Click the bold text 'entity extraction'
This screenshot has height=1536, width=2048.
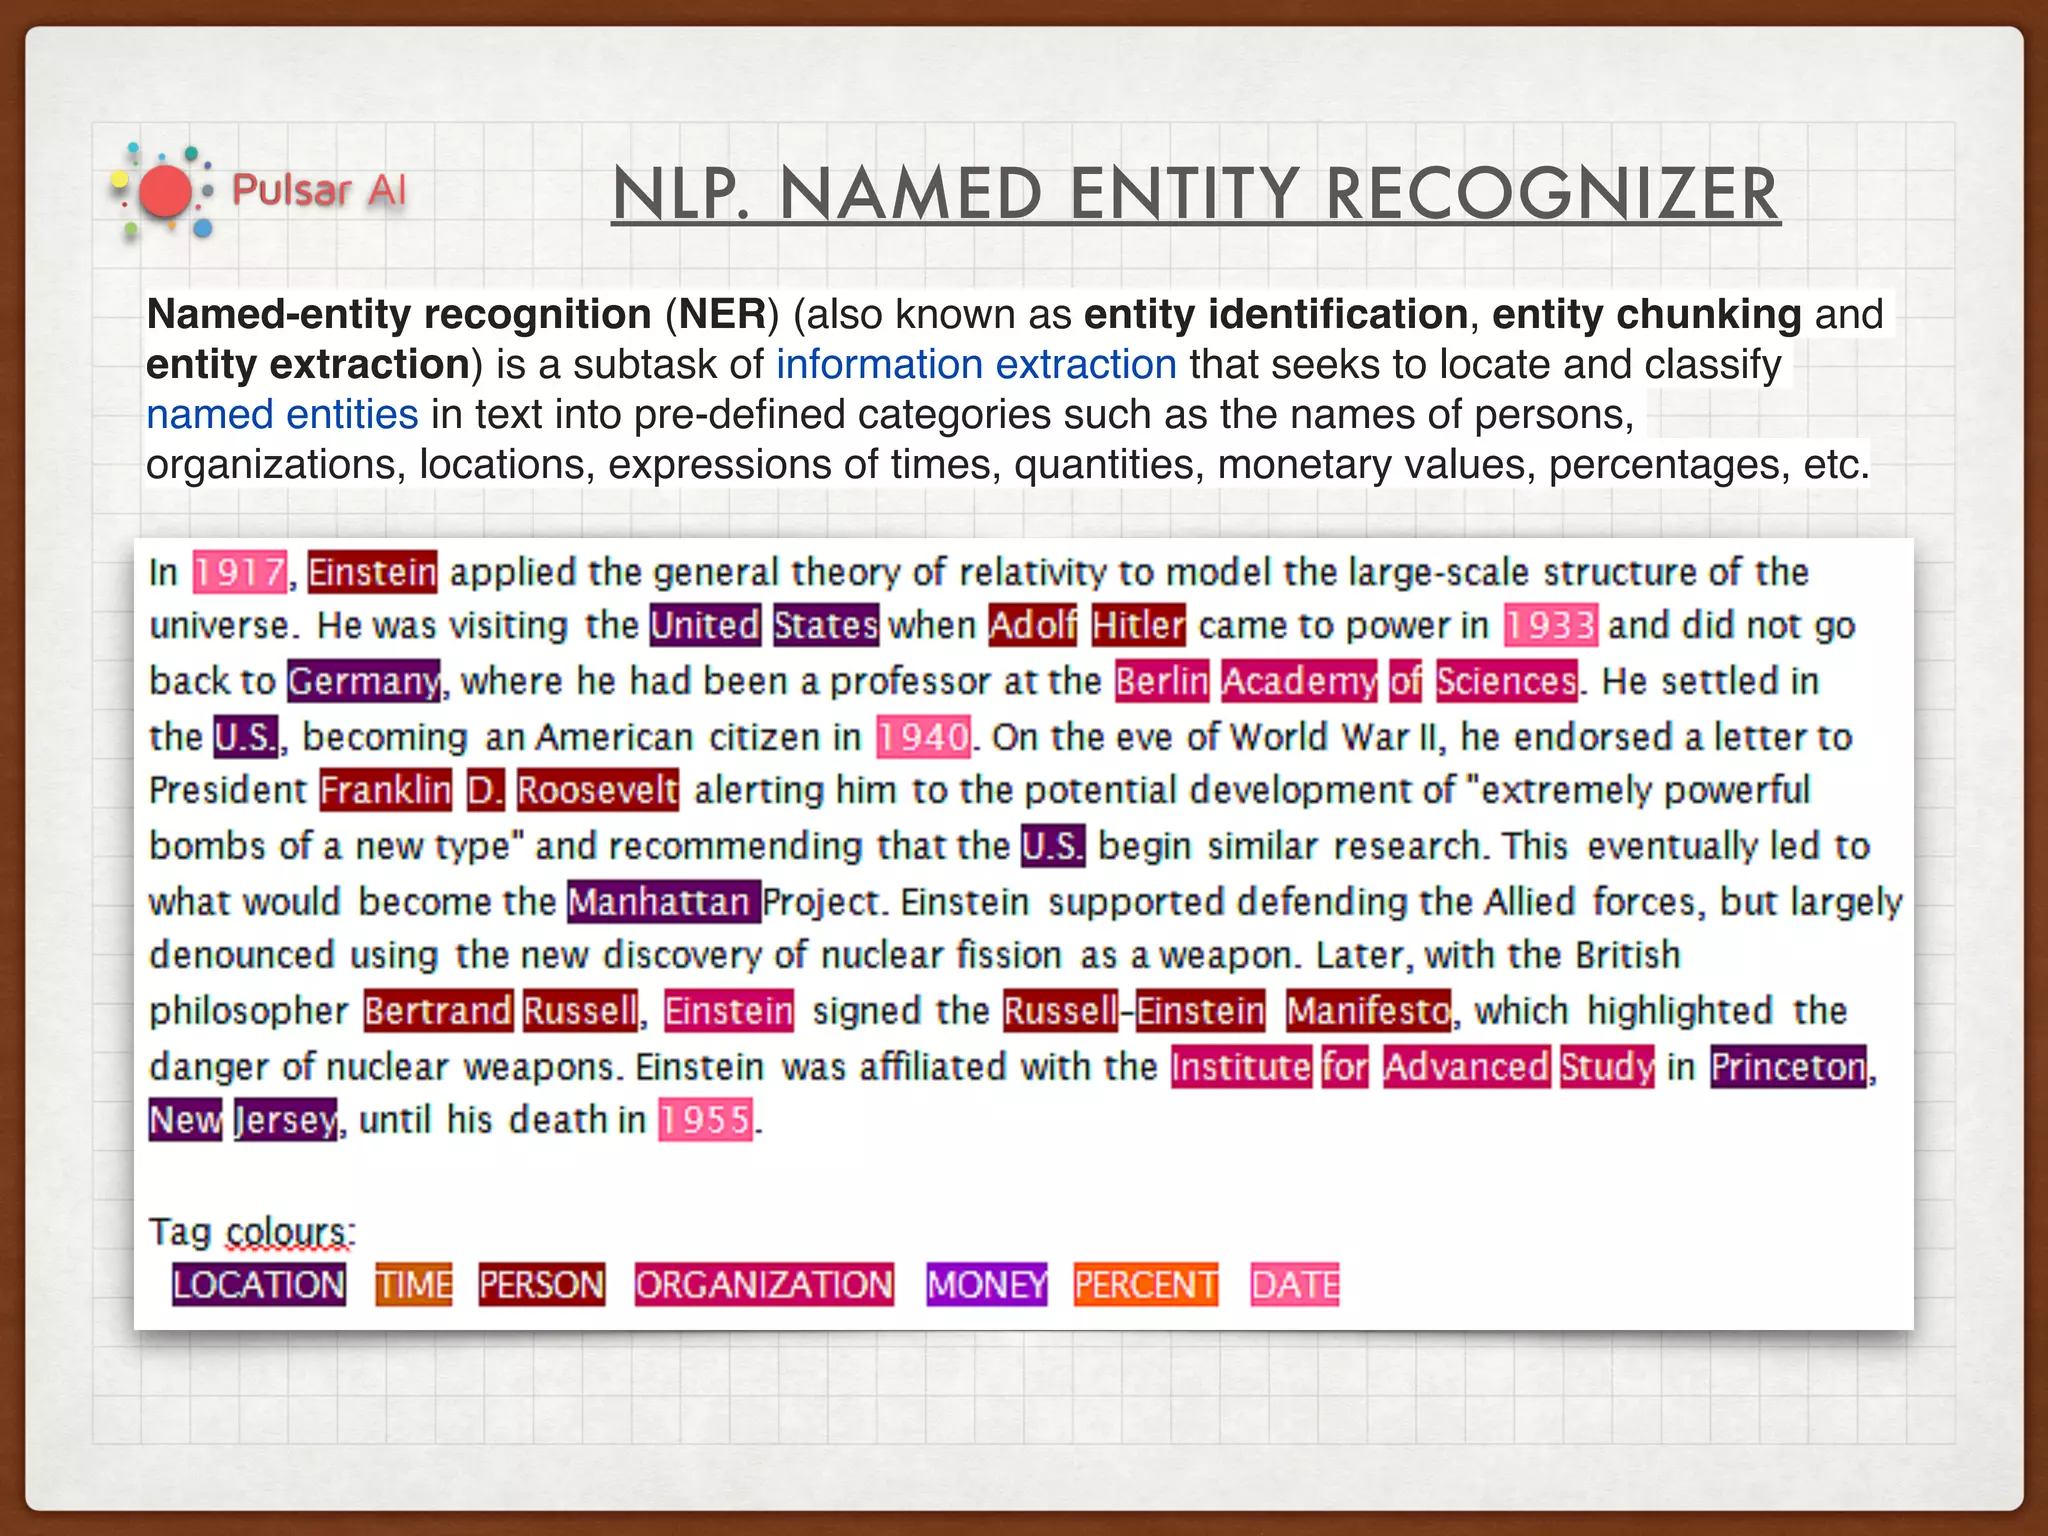tap(308, 365)
